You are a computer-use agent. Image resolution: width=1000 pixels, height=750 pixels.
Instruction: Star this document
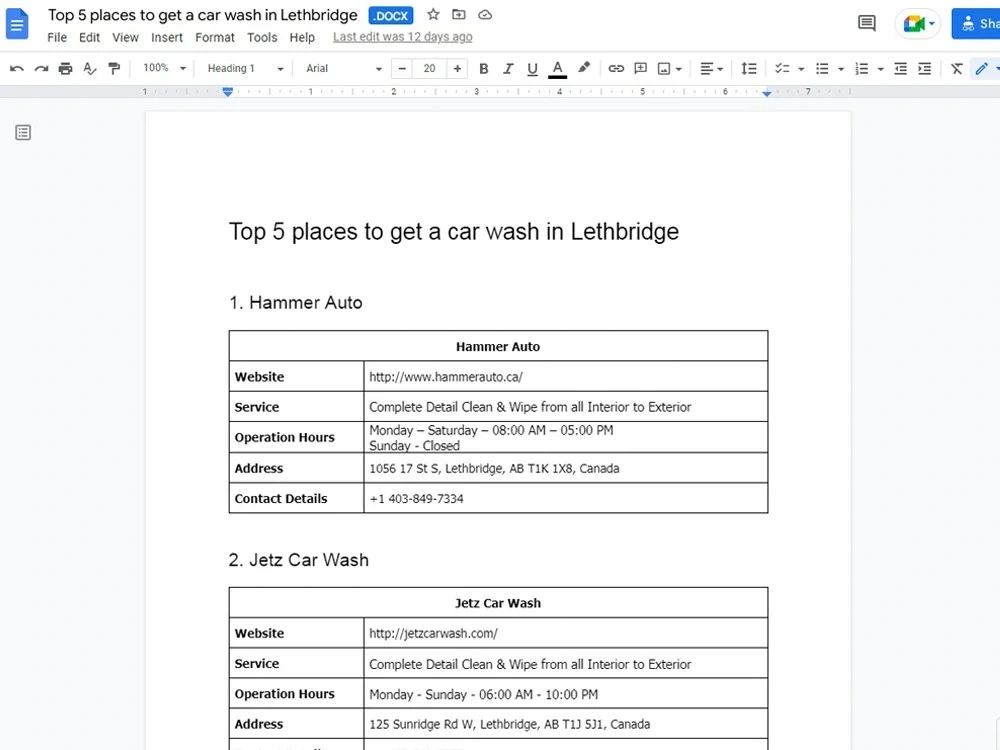(x=433, y=14)
